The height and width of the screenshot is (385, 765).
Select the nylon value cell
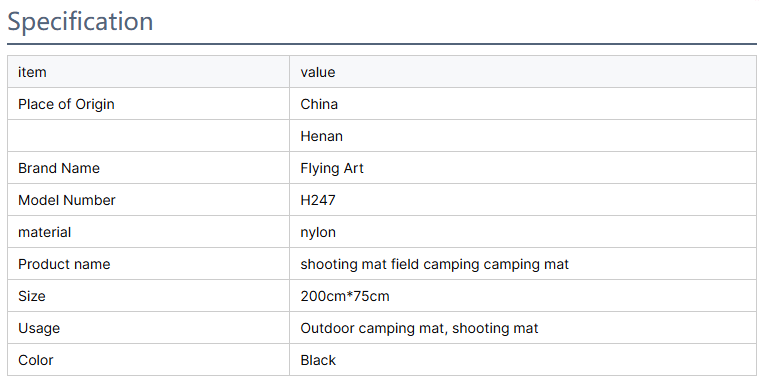(523, 232)
